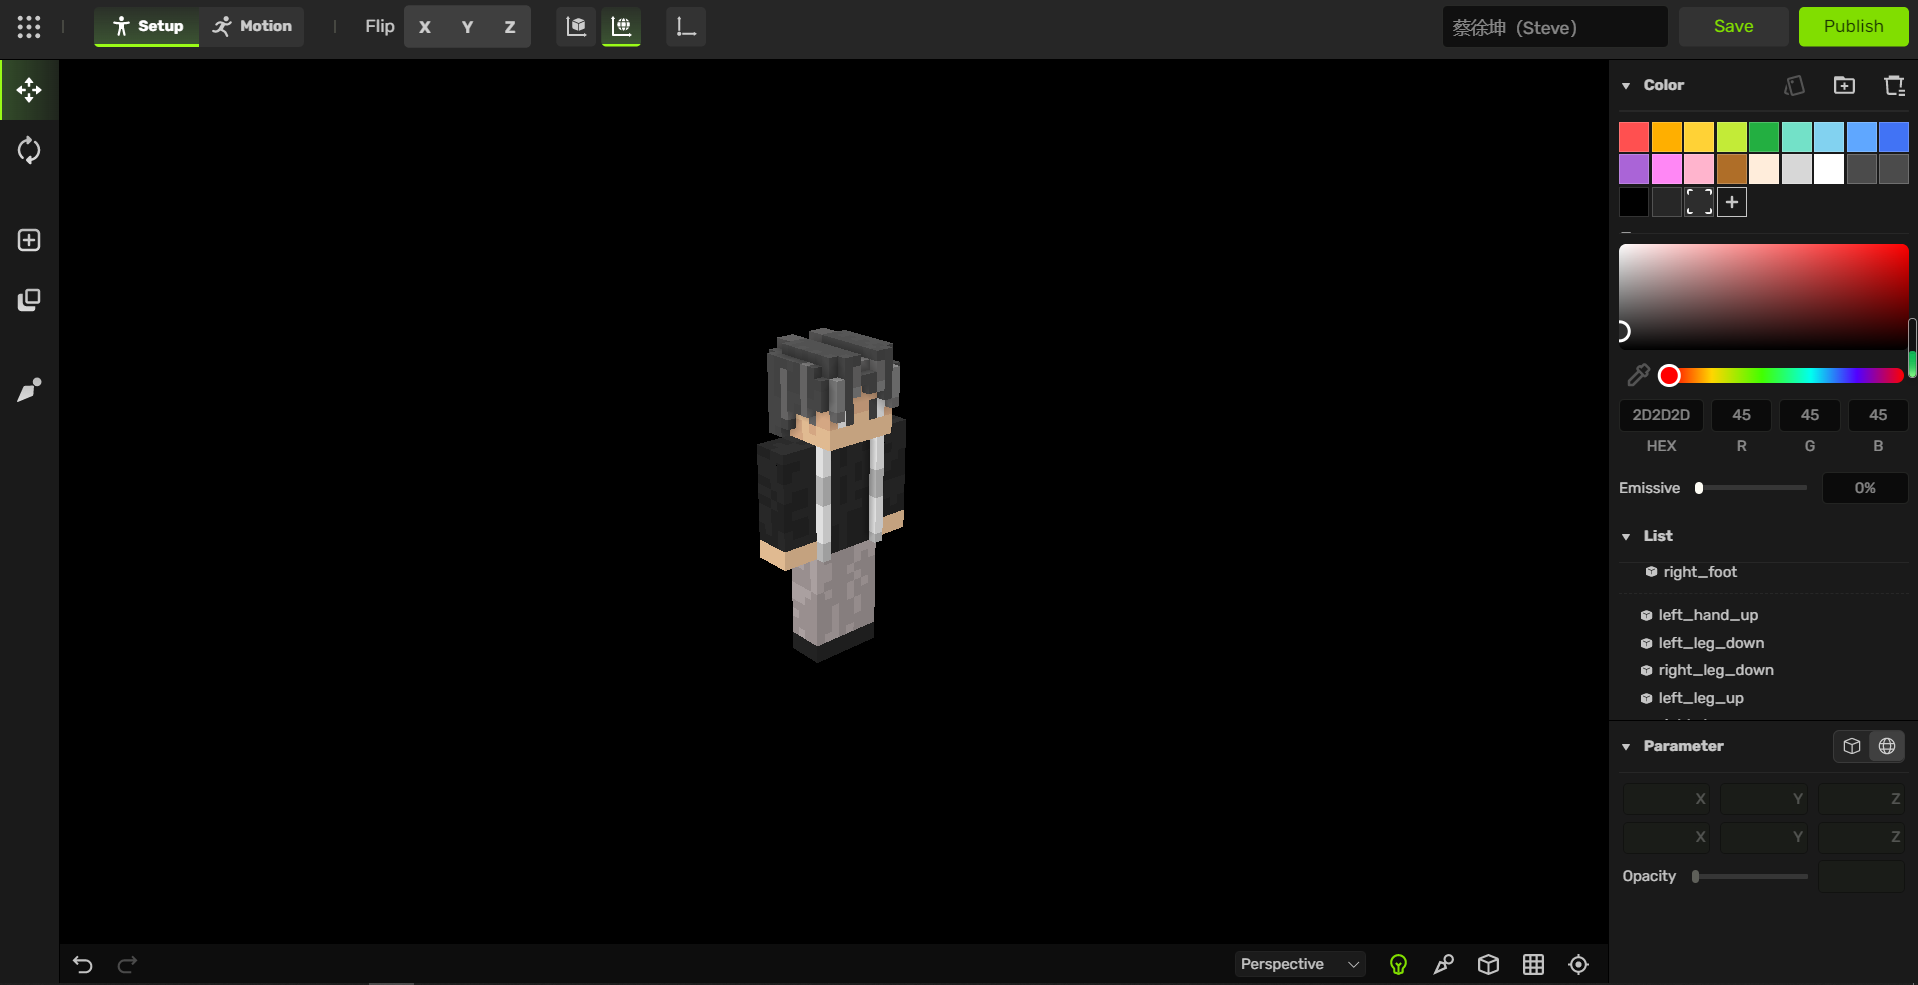Click the G value field
The image size is (1918, 985).
coord(1810,415)
